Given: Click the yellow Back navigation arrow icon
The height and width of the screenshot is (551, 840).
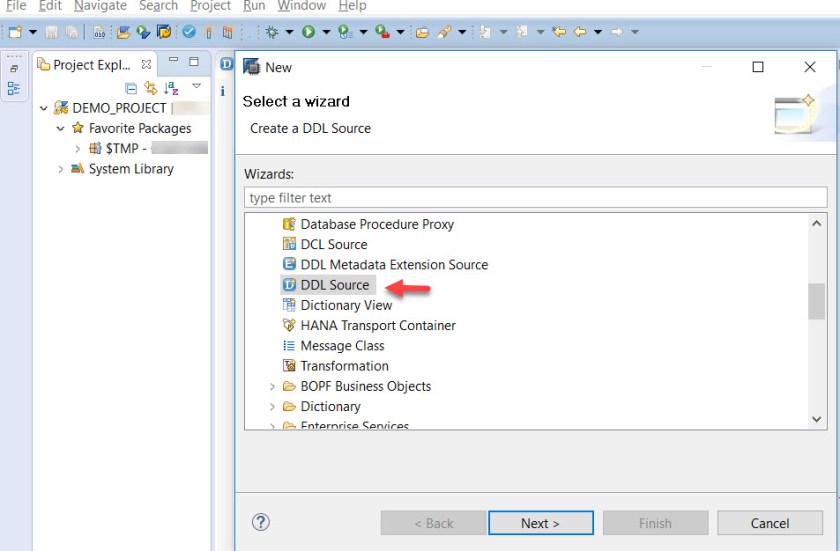Looking at the screenshot, I should click(580, 32).
